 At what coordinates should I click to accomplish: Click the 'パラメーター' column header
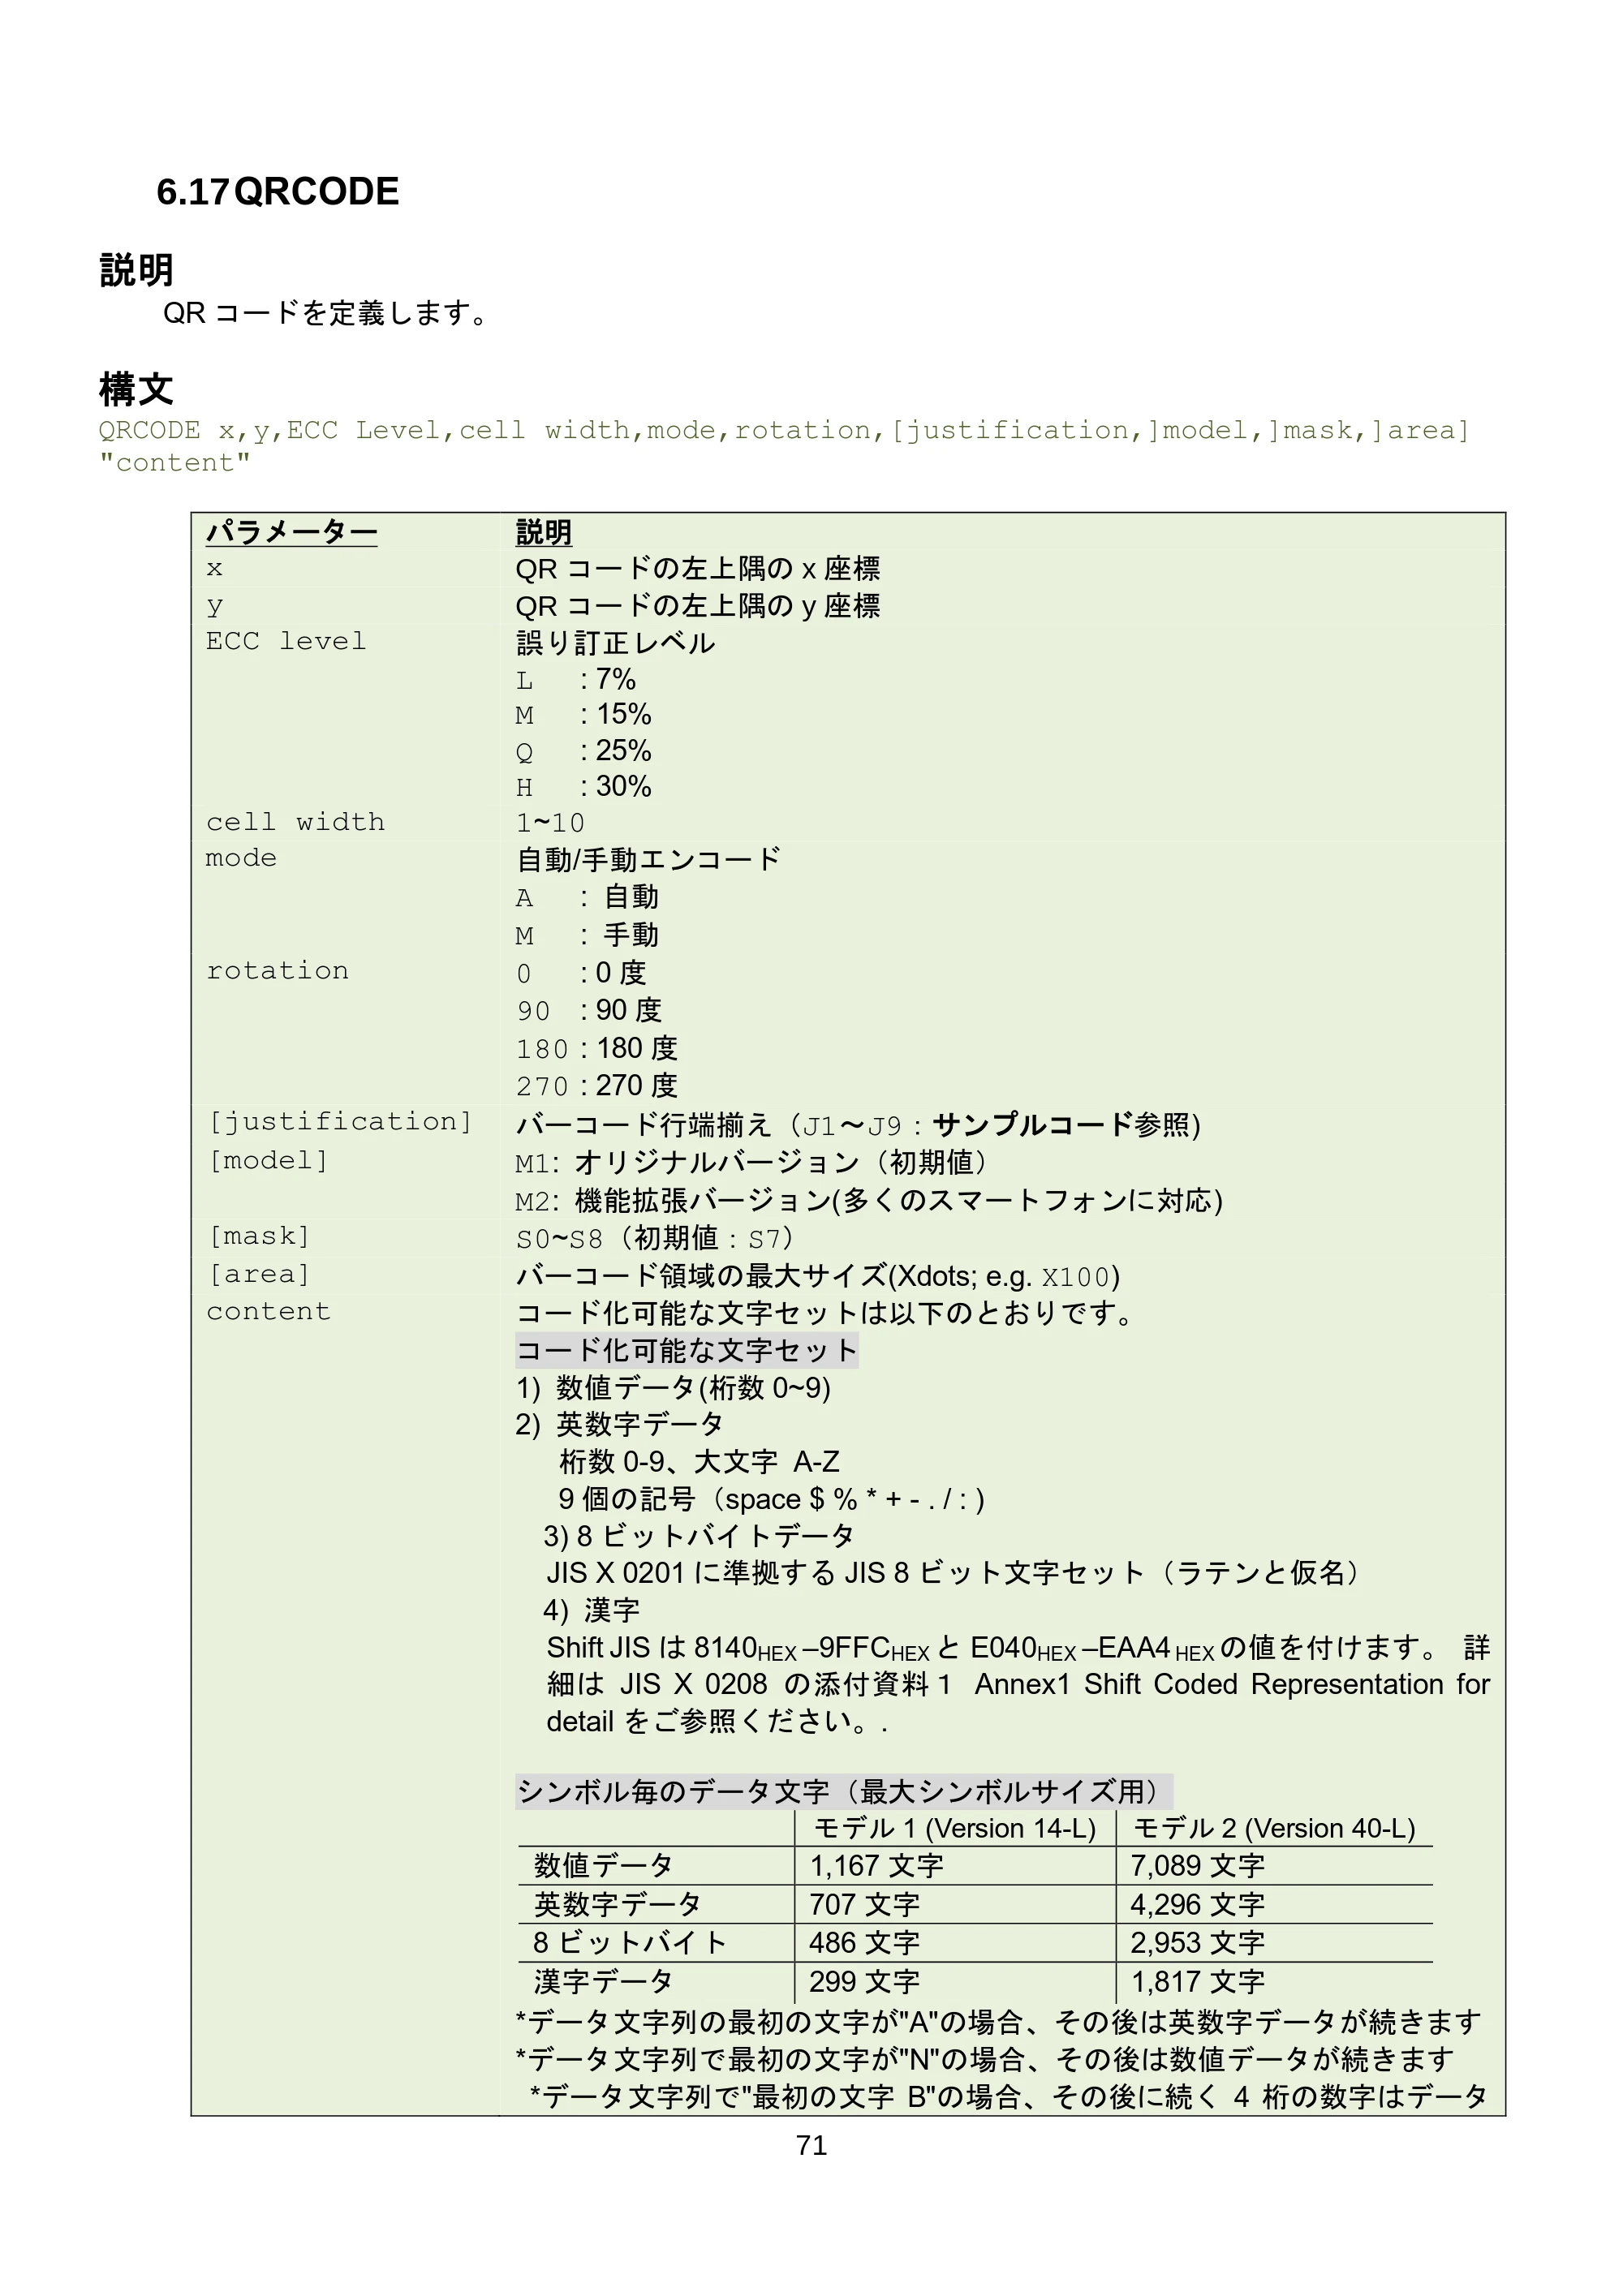coord(291,531)
